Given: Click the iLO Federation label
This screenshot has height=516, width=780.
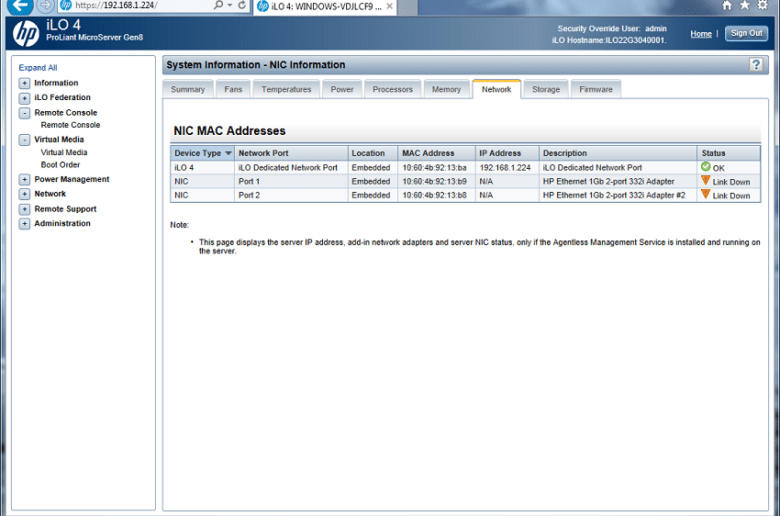Looking at the screenshot, I should (x=62, y=98).
